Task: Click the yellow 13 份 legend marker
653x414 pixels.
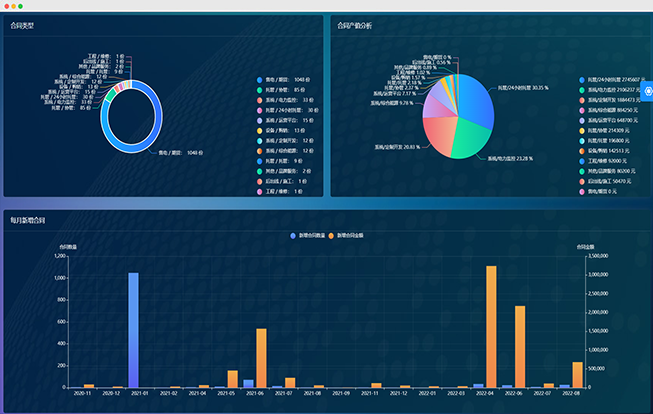Action: [261, 130]
